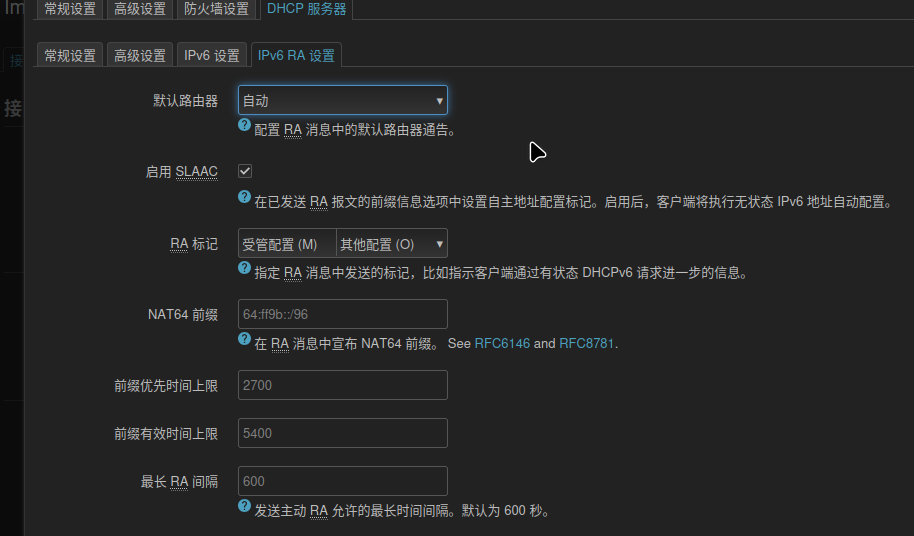This screenshot has width=914, height=536.
Task: Open the 默认路由器 dropdown set to 自动
Action: coord(343,100)
